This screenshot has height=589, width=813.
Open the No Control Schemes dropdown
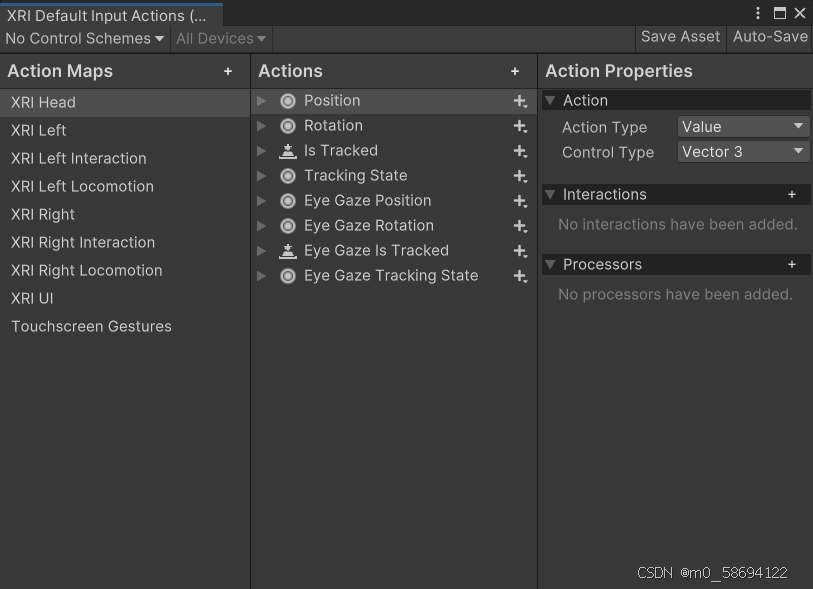click(x=84, y=38)
